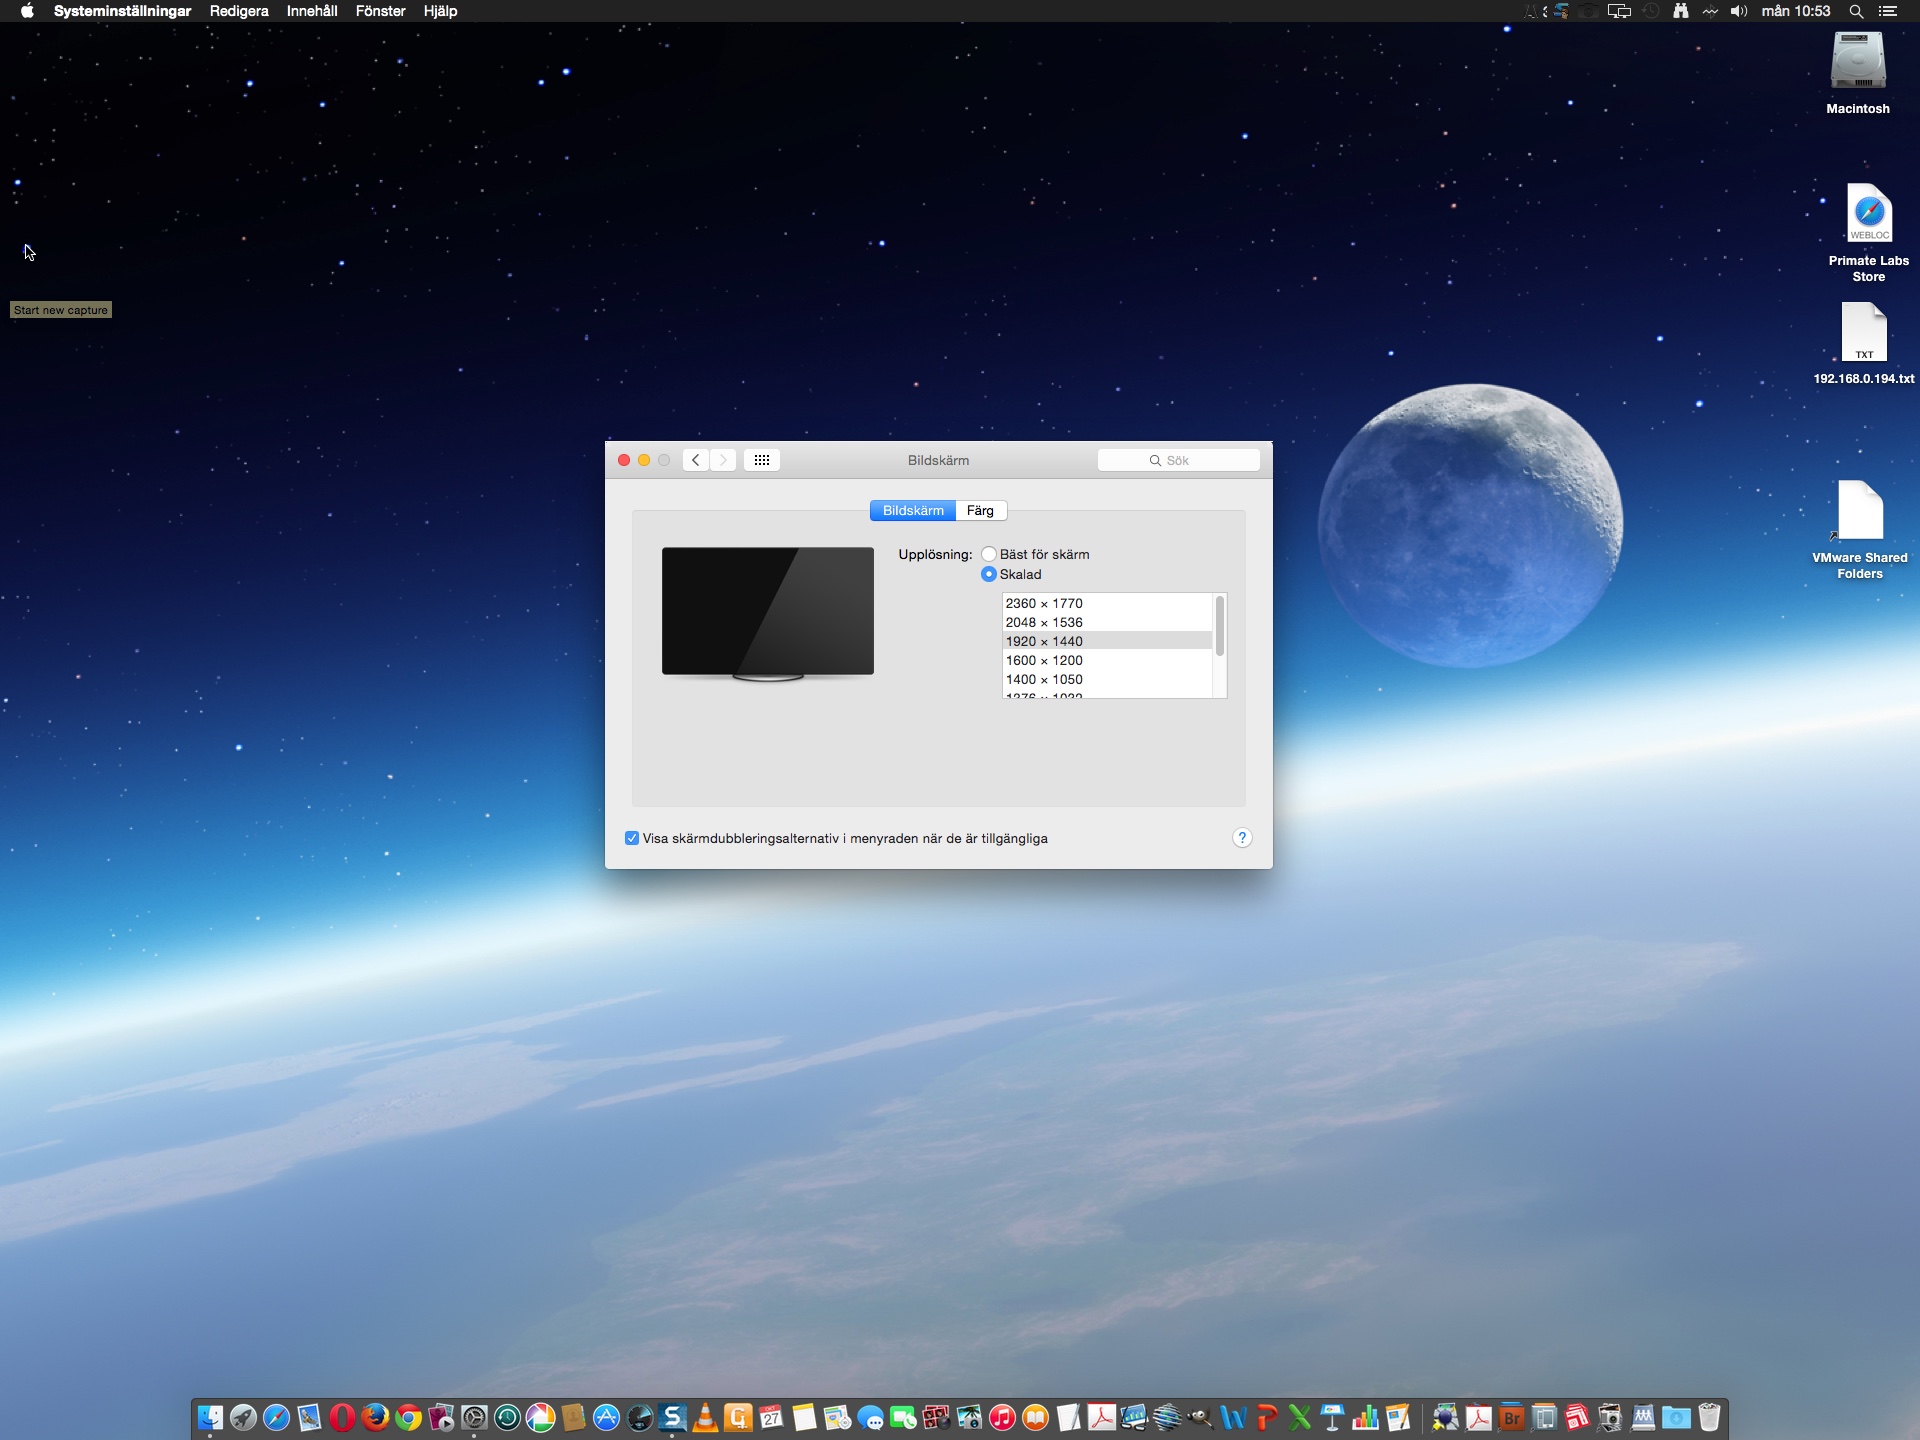Click the back navigation arrow in Bildskärm window

[695, 460]
